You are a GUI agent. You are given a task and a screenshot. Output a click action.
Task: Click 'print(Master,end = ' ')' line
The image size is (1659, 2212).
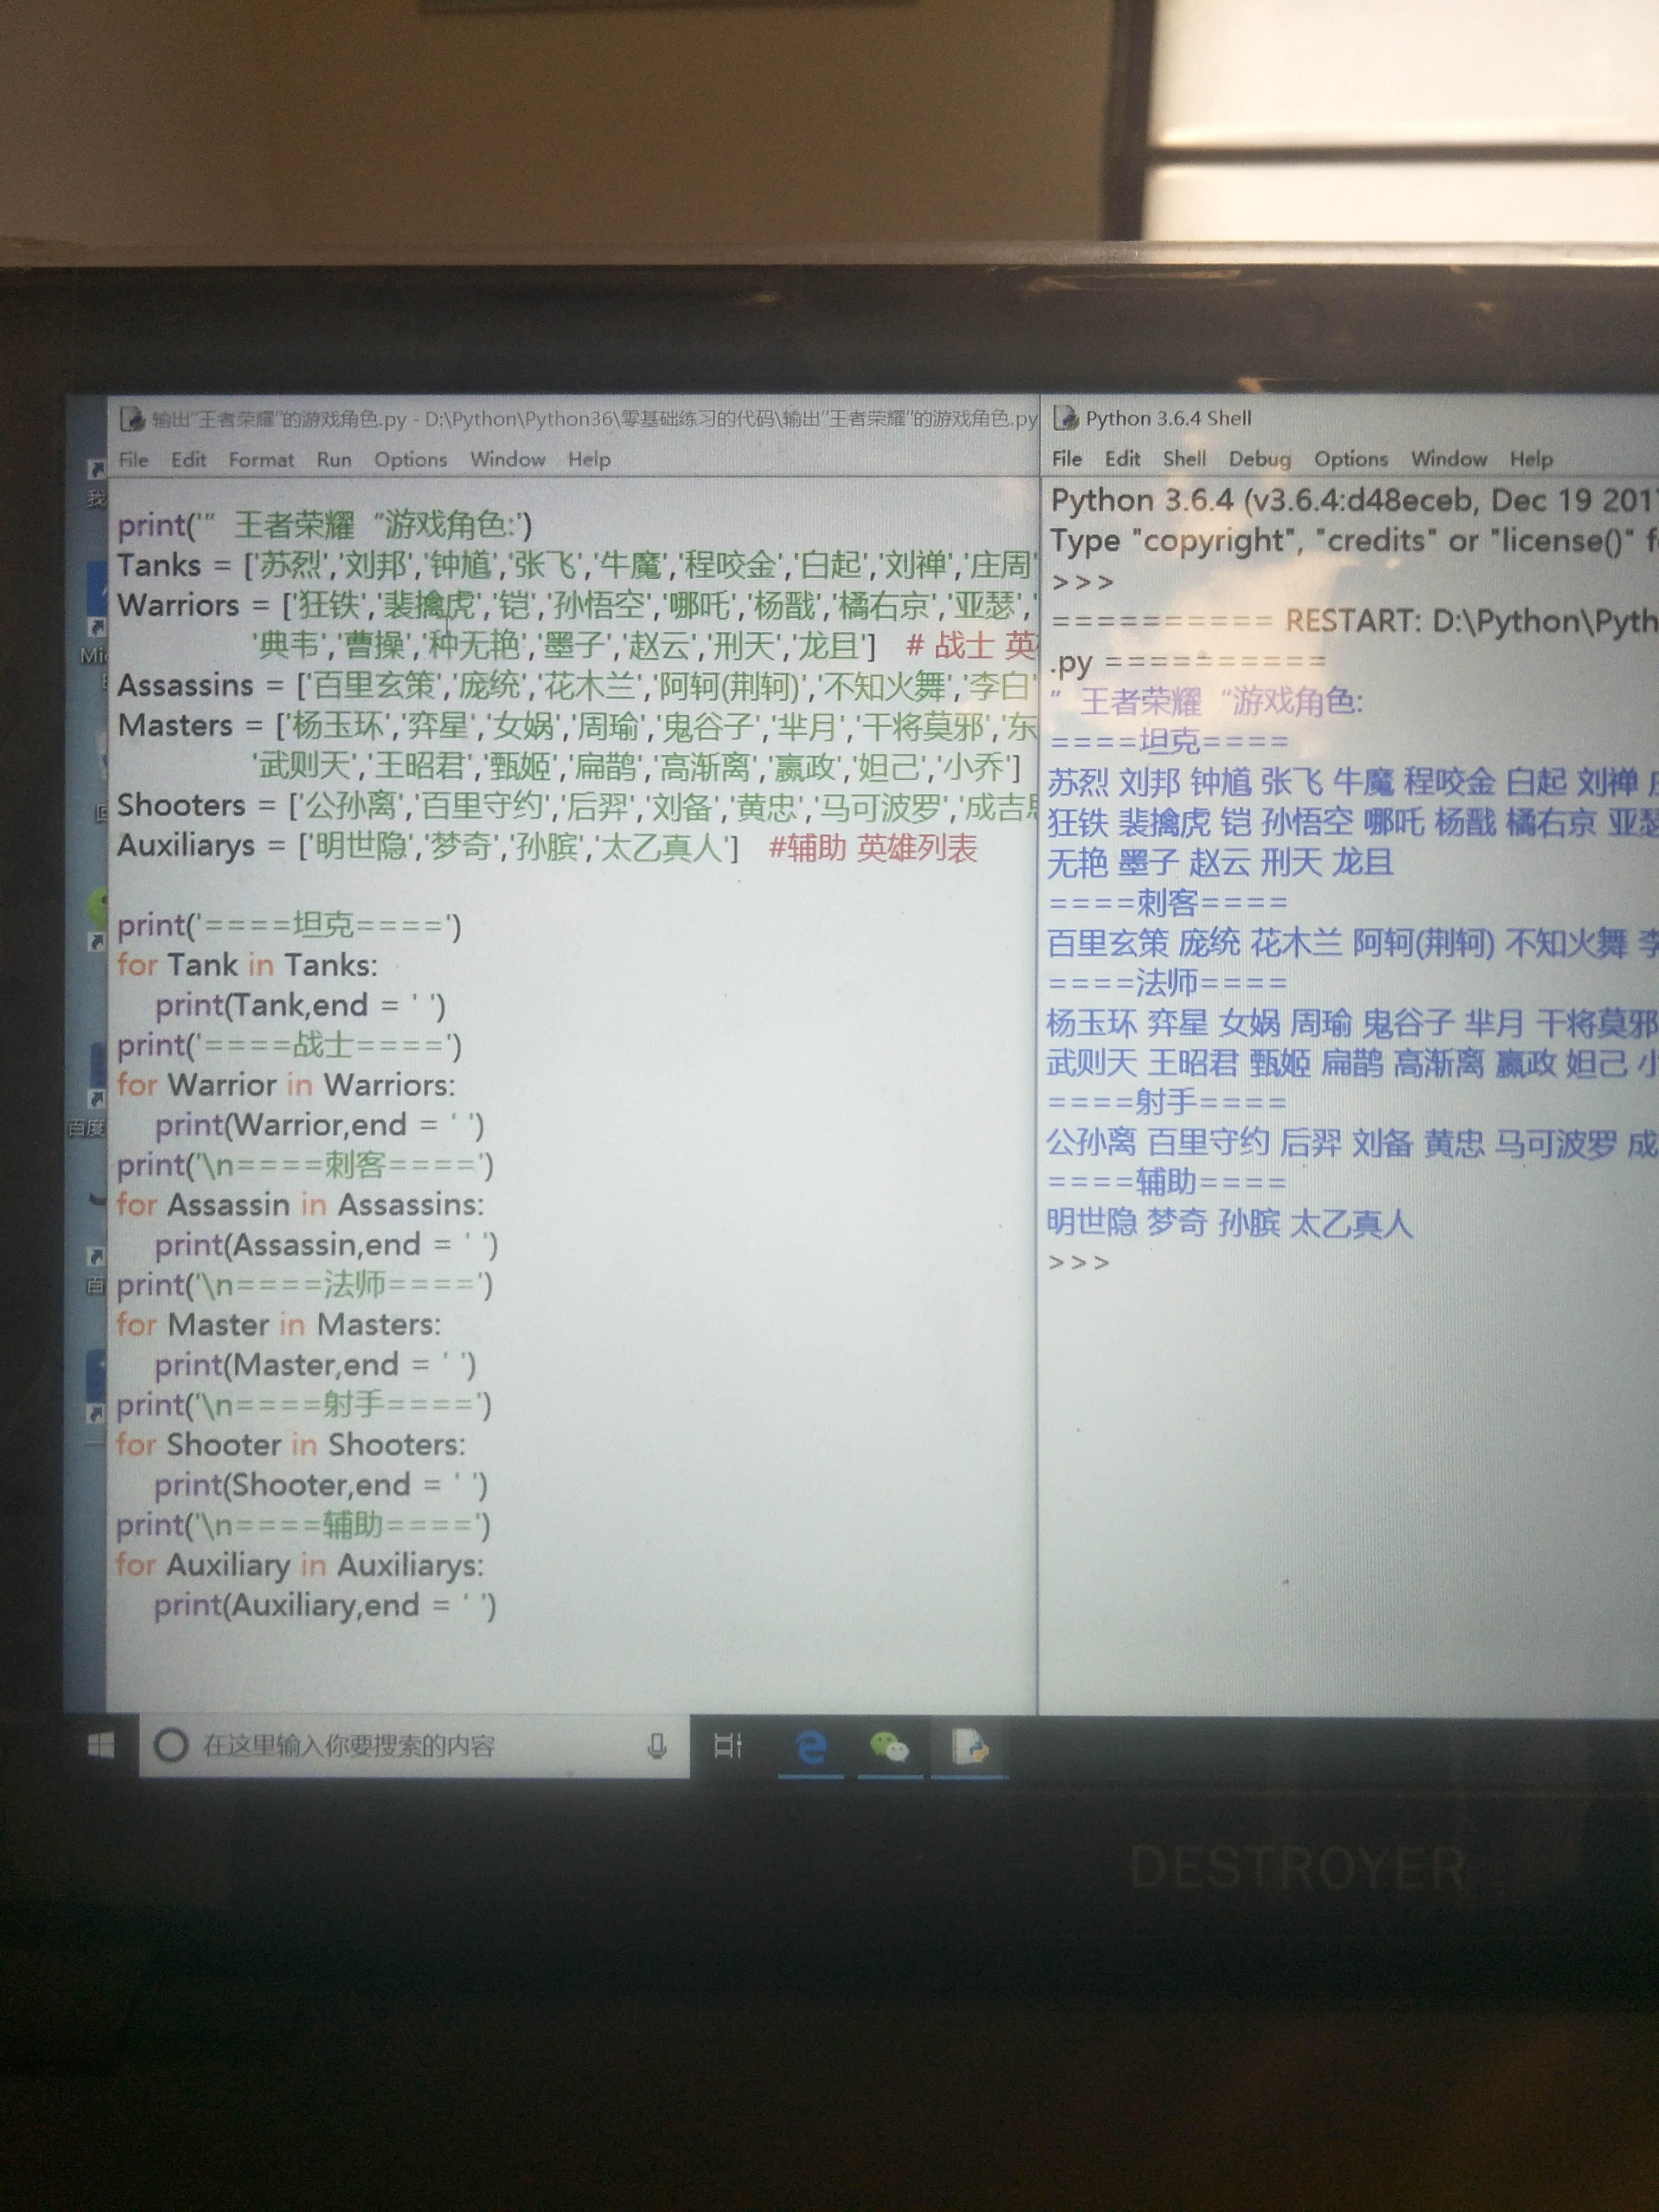point(315,1365)
